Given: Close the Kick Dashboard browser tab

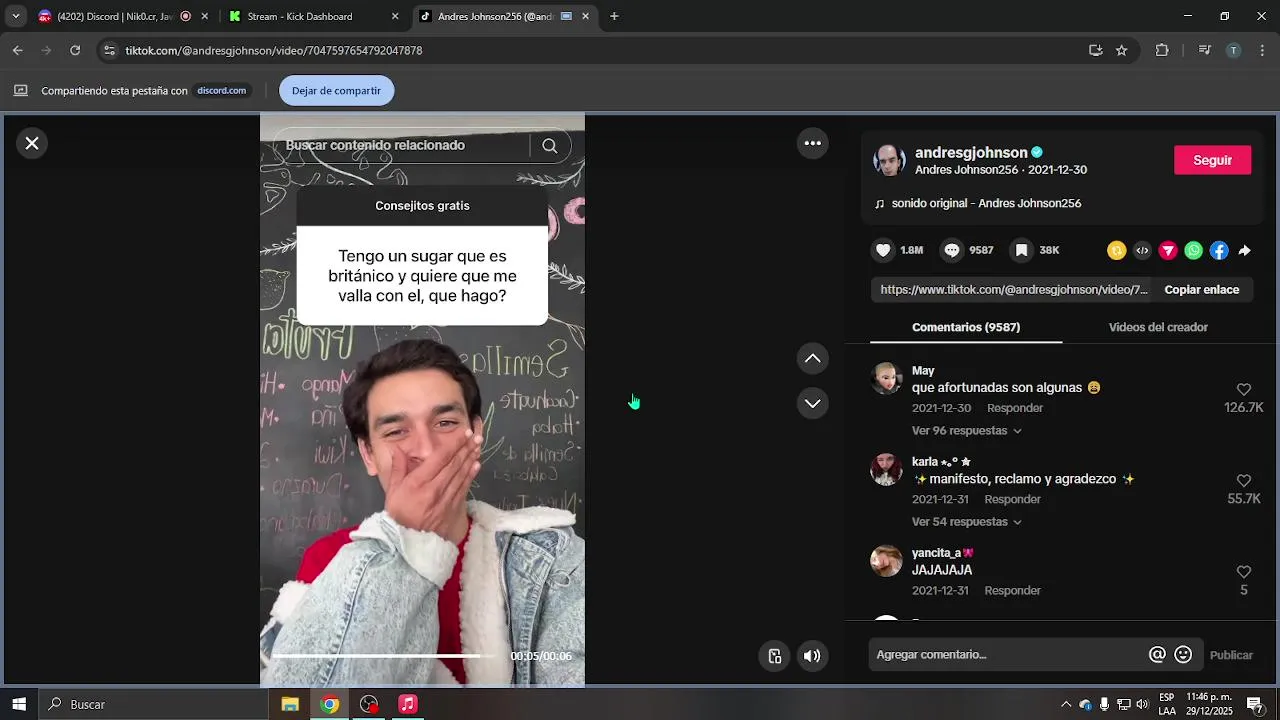Looking at the screenshot, I should point(395,16).
